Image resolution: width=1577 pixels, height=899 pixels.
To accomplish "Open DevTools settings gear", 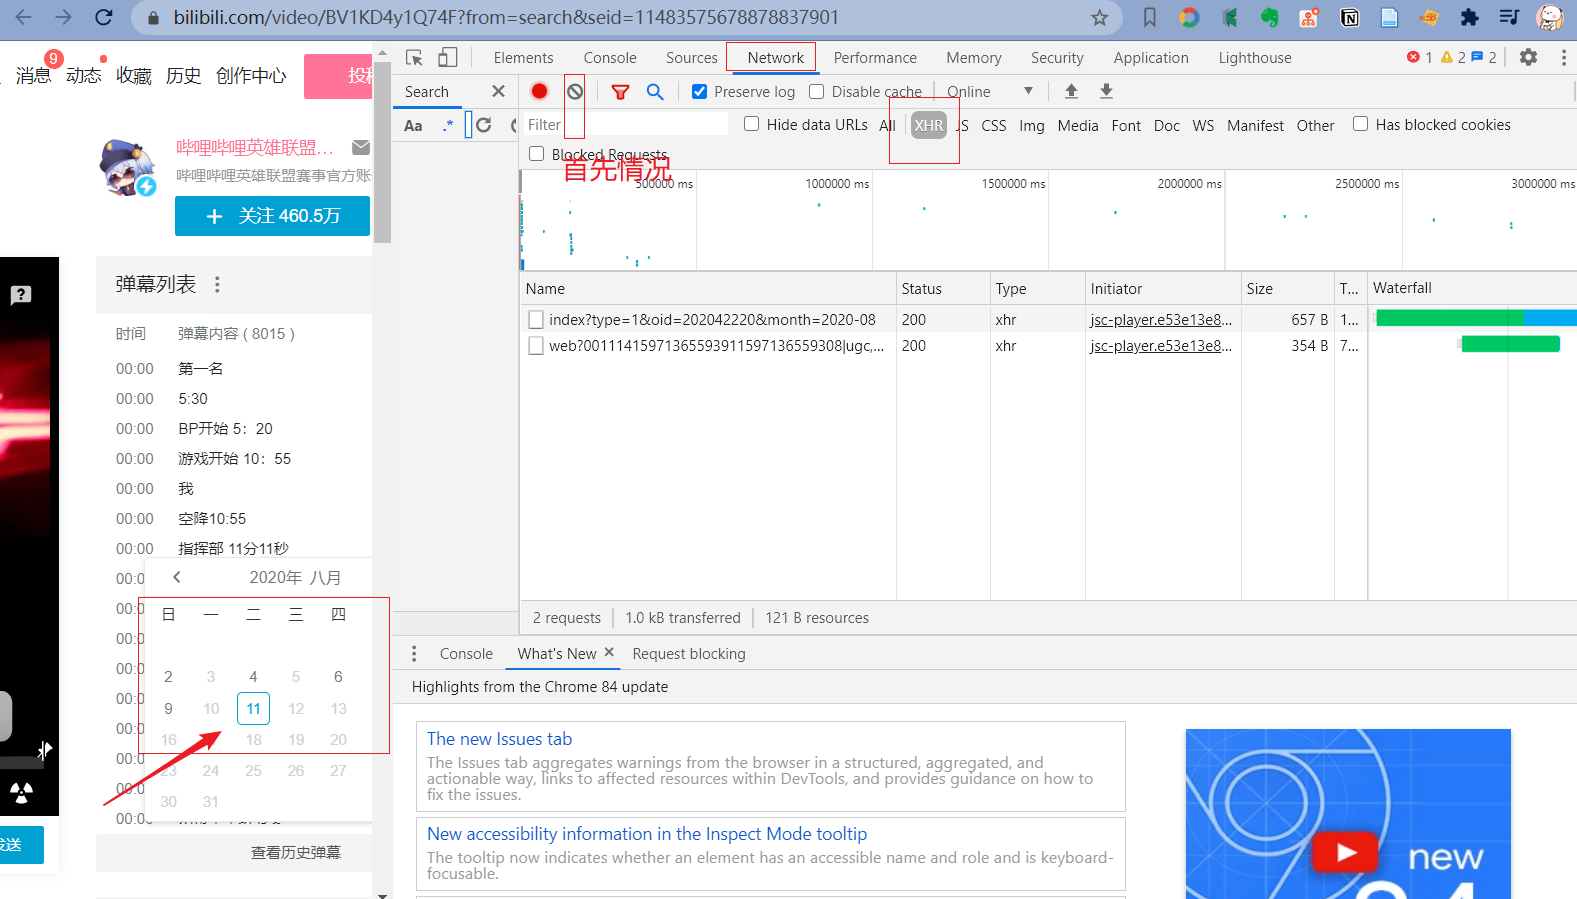I will (x=1528, y=57).
